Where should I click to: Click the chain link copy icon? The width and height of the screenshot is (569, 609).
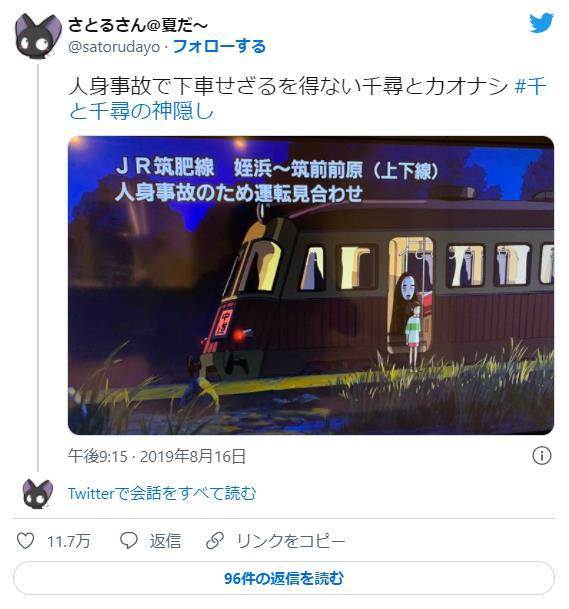(215, 541)
